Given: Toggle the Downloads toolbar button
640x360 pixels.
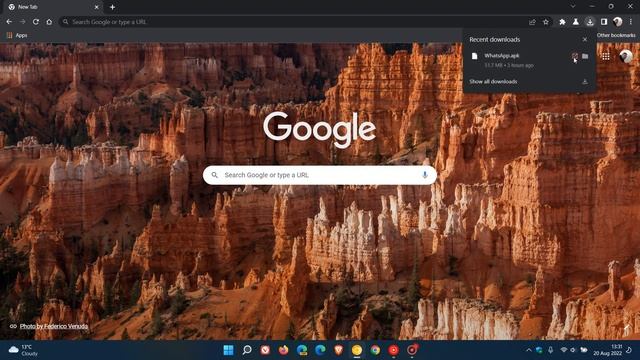Looking at the screenshot, I should tap(590, 22).
